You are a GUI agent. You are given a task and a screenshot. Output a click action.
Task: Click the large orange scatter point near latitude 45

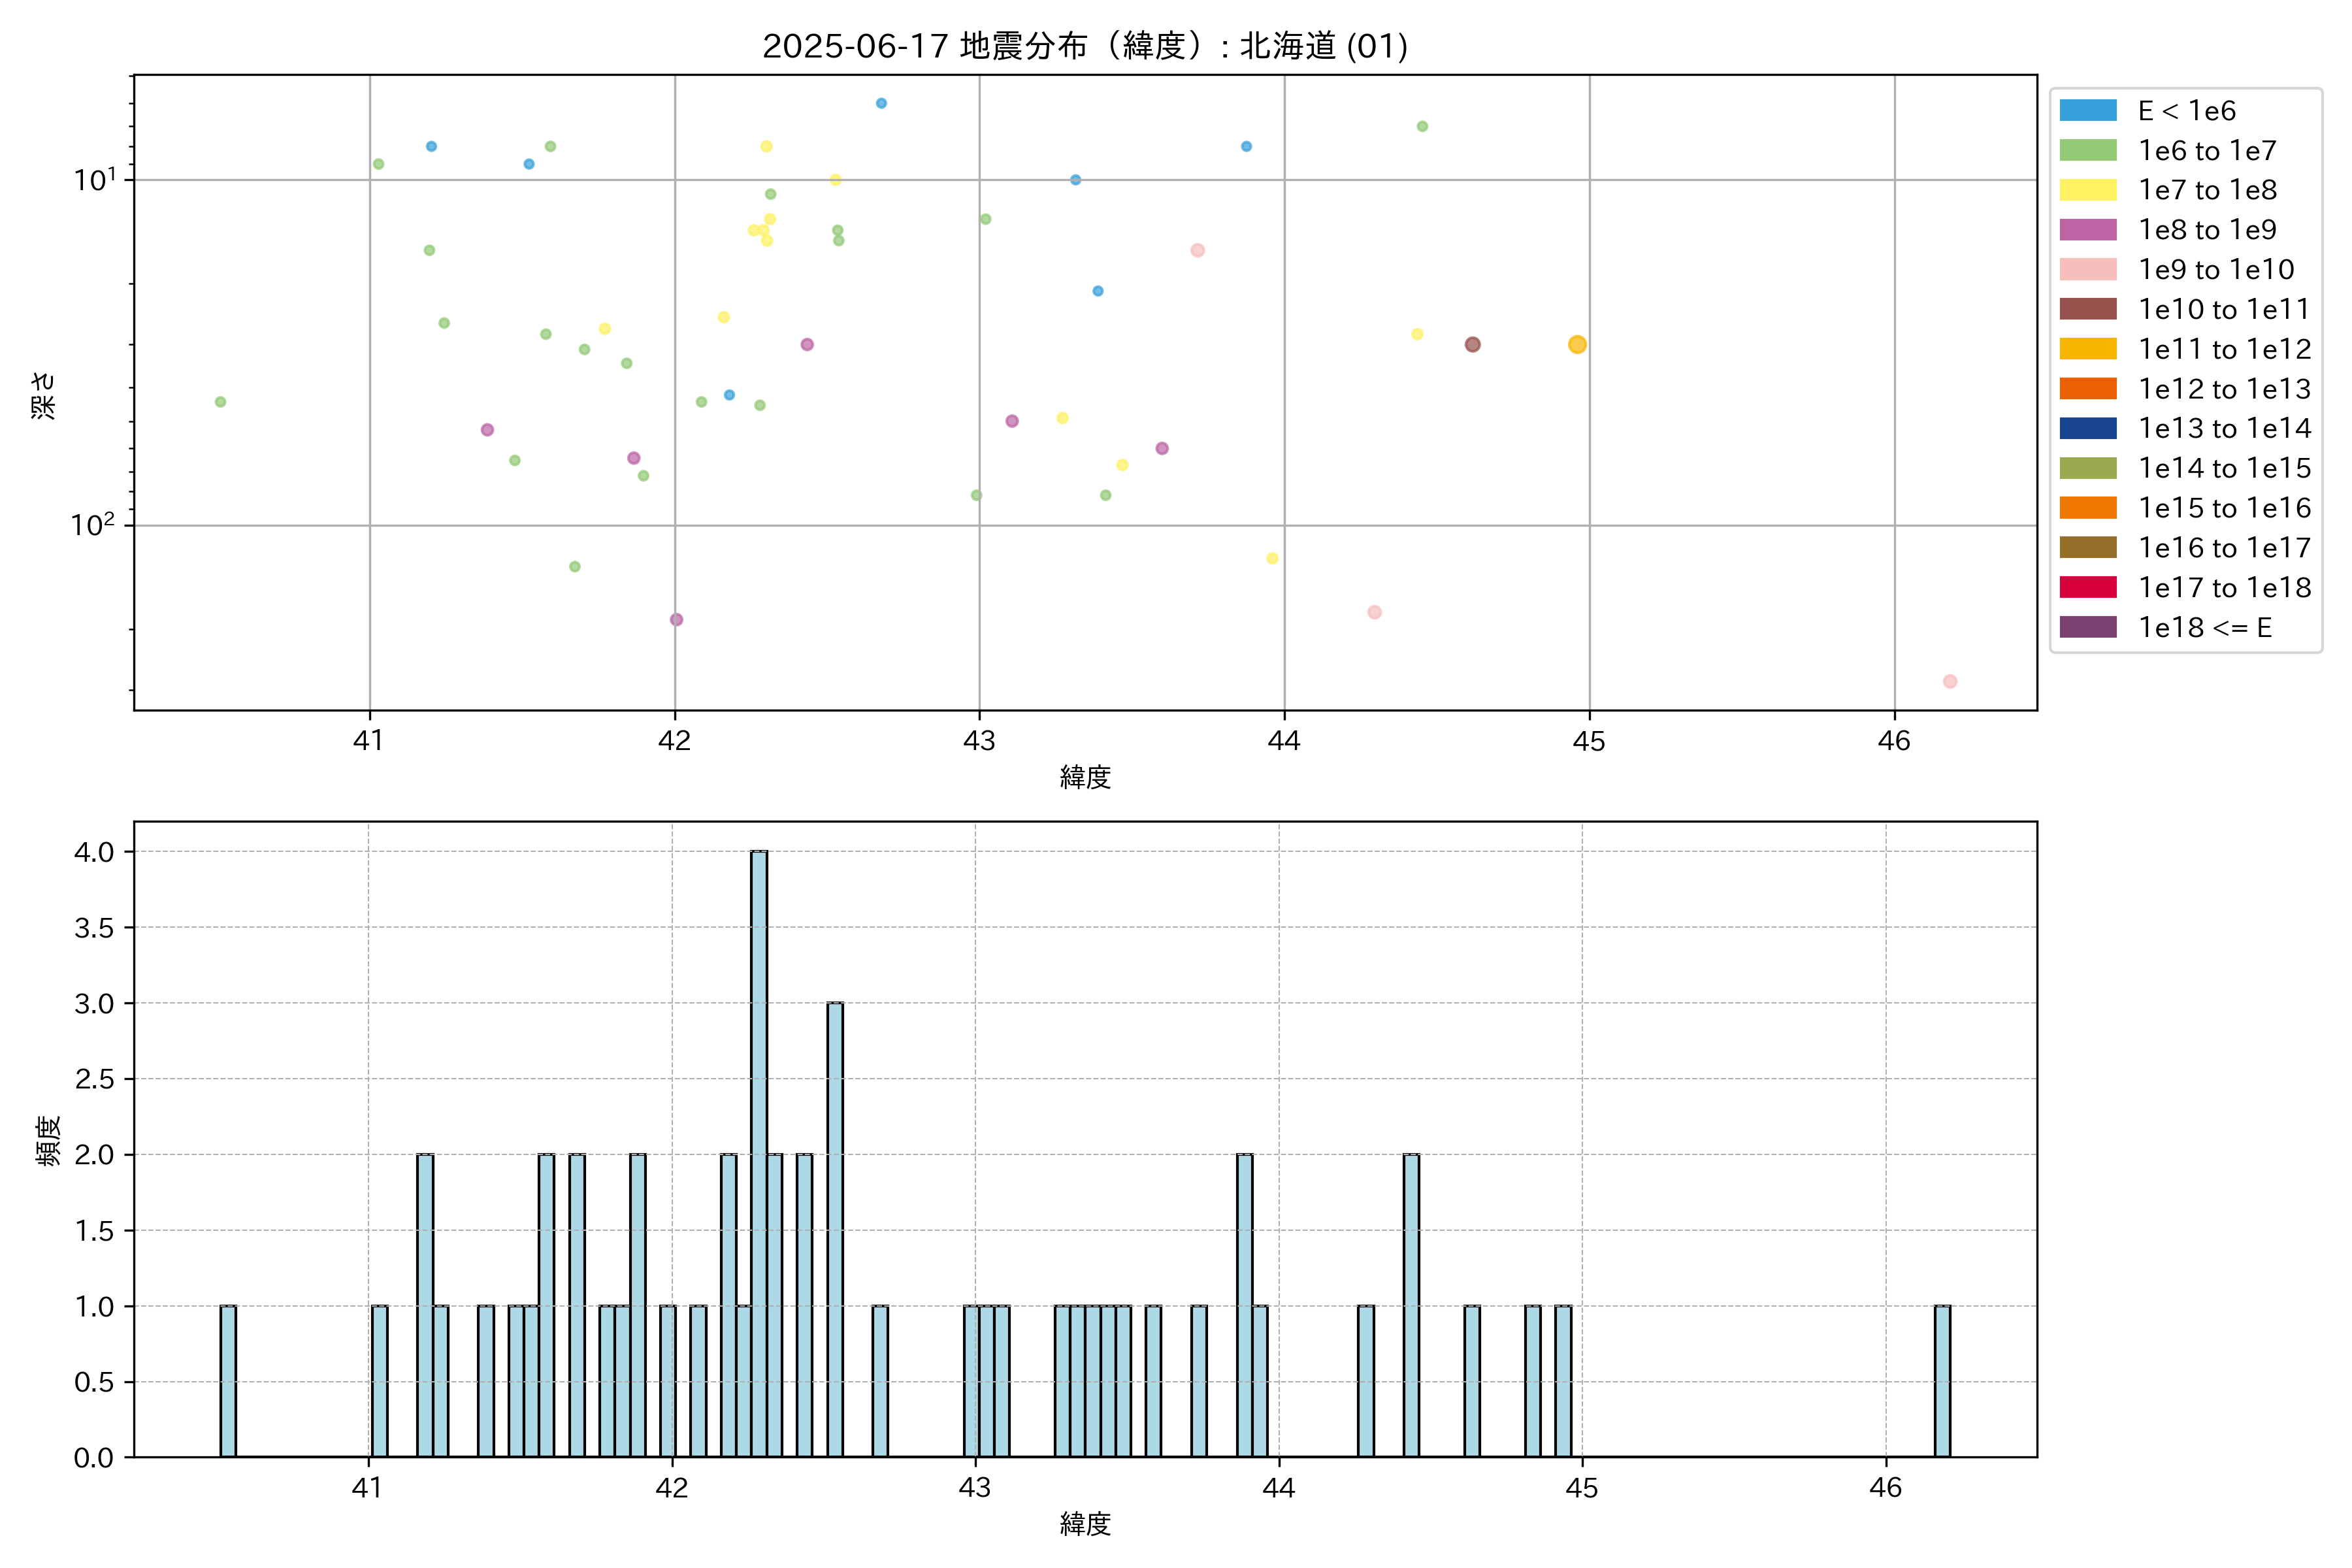[1577, 344]
